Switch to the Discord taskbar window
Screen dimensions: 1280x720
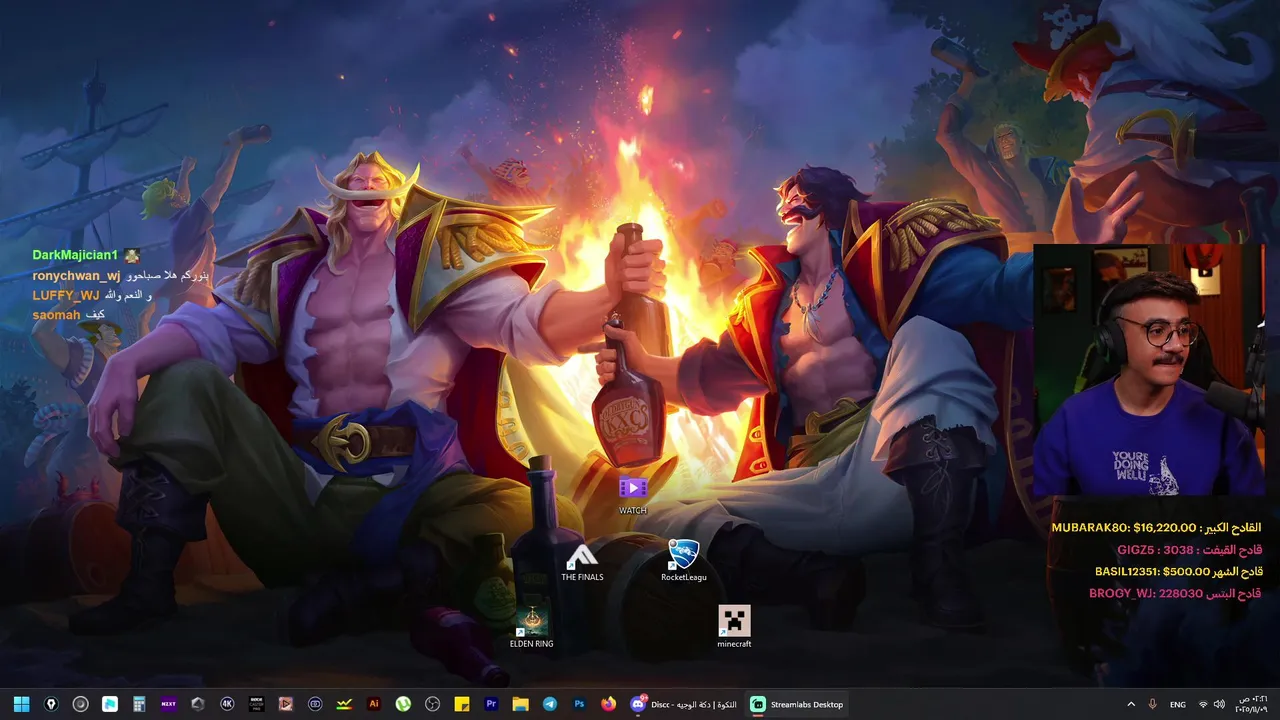(x=684, y=704)
